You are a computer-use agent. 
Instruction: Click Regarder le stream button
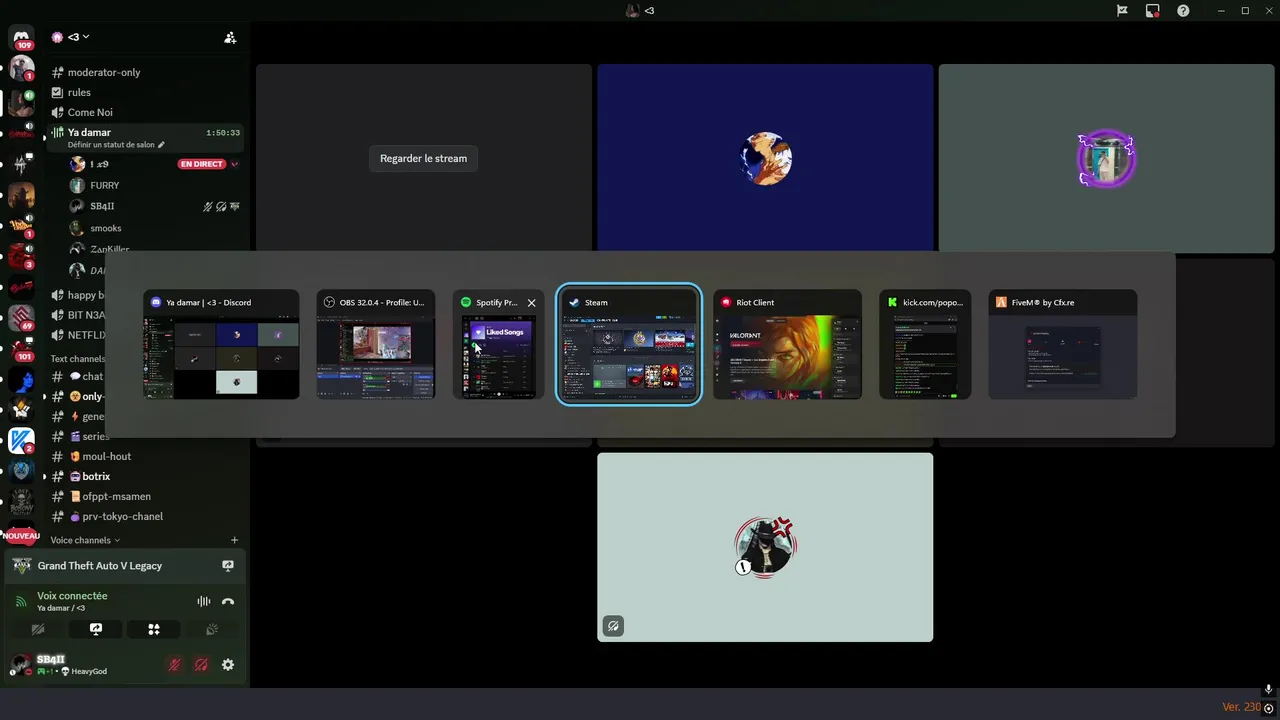pyautogui.click(x=423, y=158)
